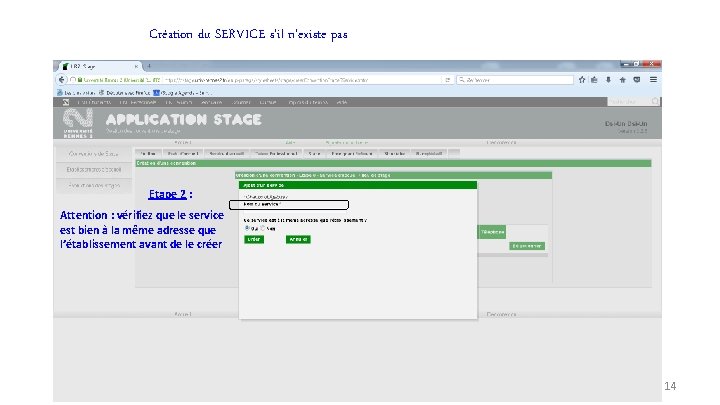The height and width of the screenshot is (405, 720).
Task: Select the 'Enseignant Référent' step tab
Action: 352,153
